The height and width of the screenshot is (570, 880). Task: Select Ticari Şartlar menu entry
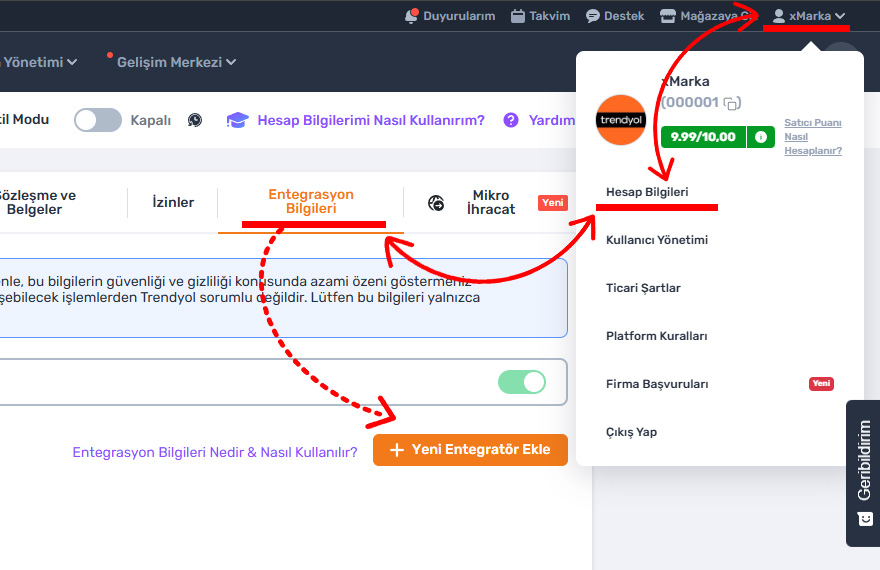point(643,288)
